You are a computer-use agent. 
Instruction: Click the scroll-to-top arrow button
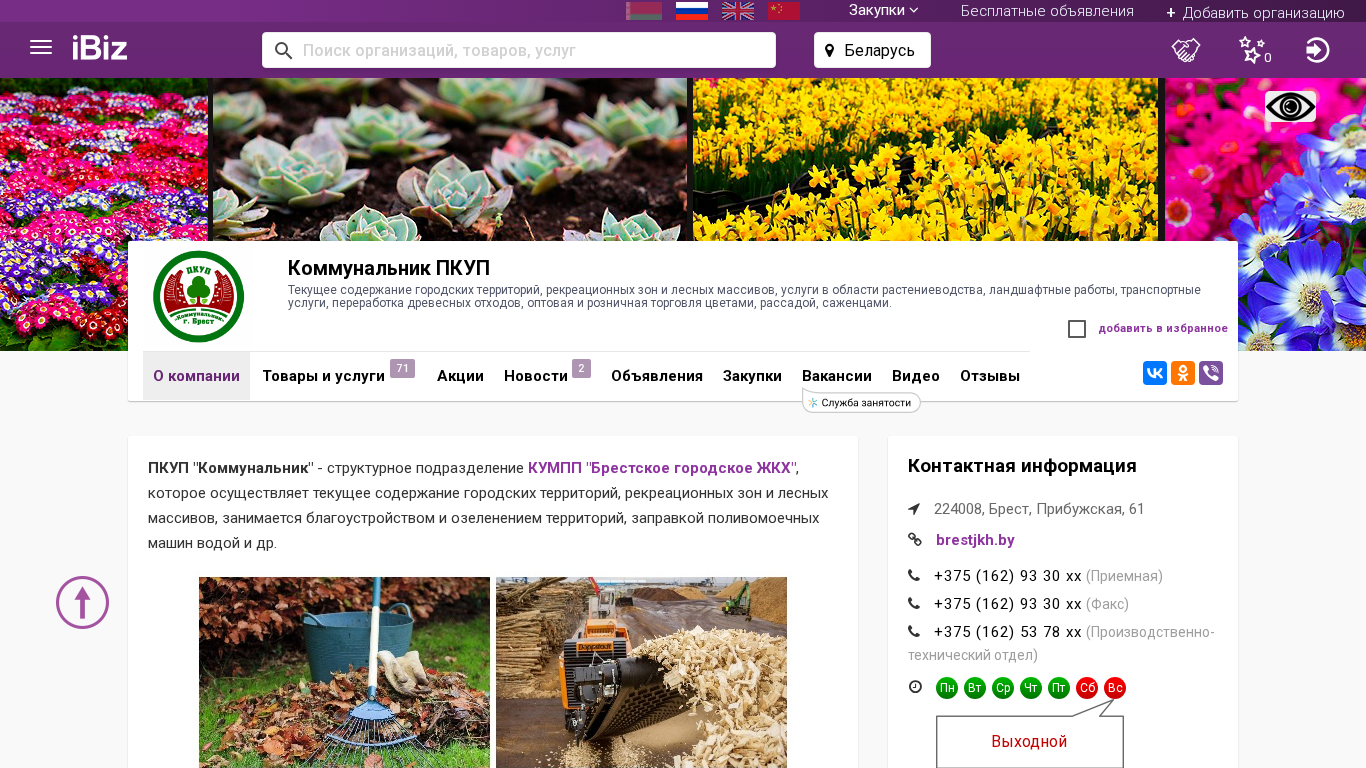pos(82,602)
